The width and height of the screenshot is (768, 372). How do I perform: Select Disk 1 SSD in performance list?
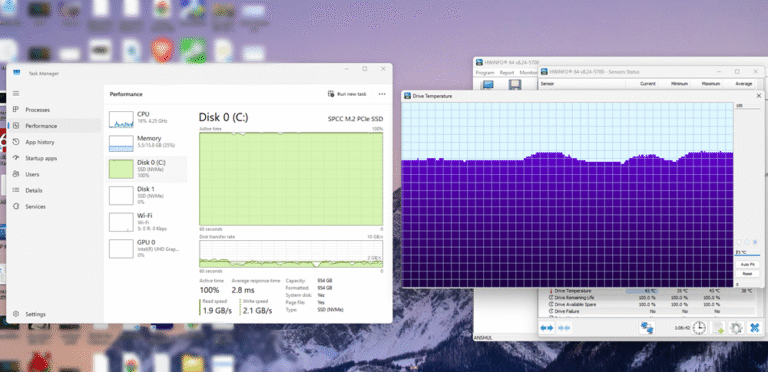coord(146,195)
